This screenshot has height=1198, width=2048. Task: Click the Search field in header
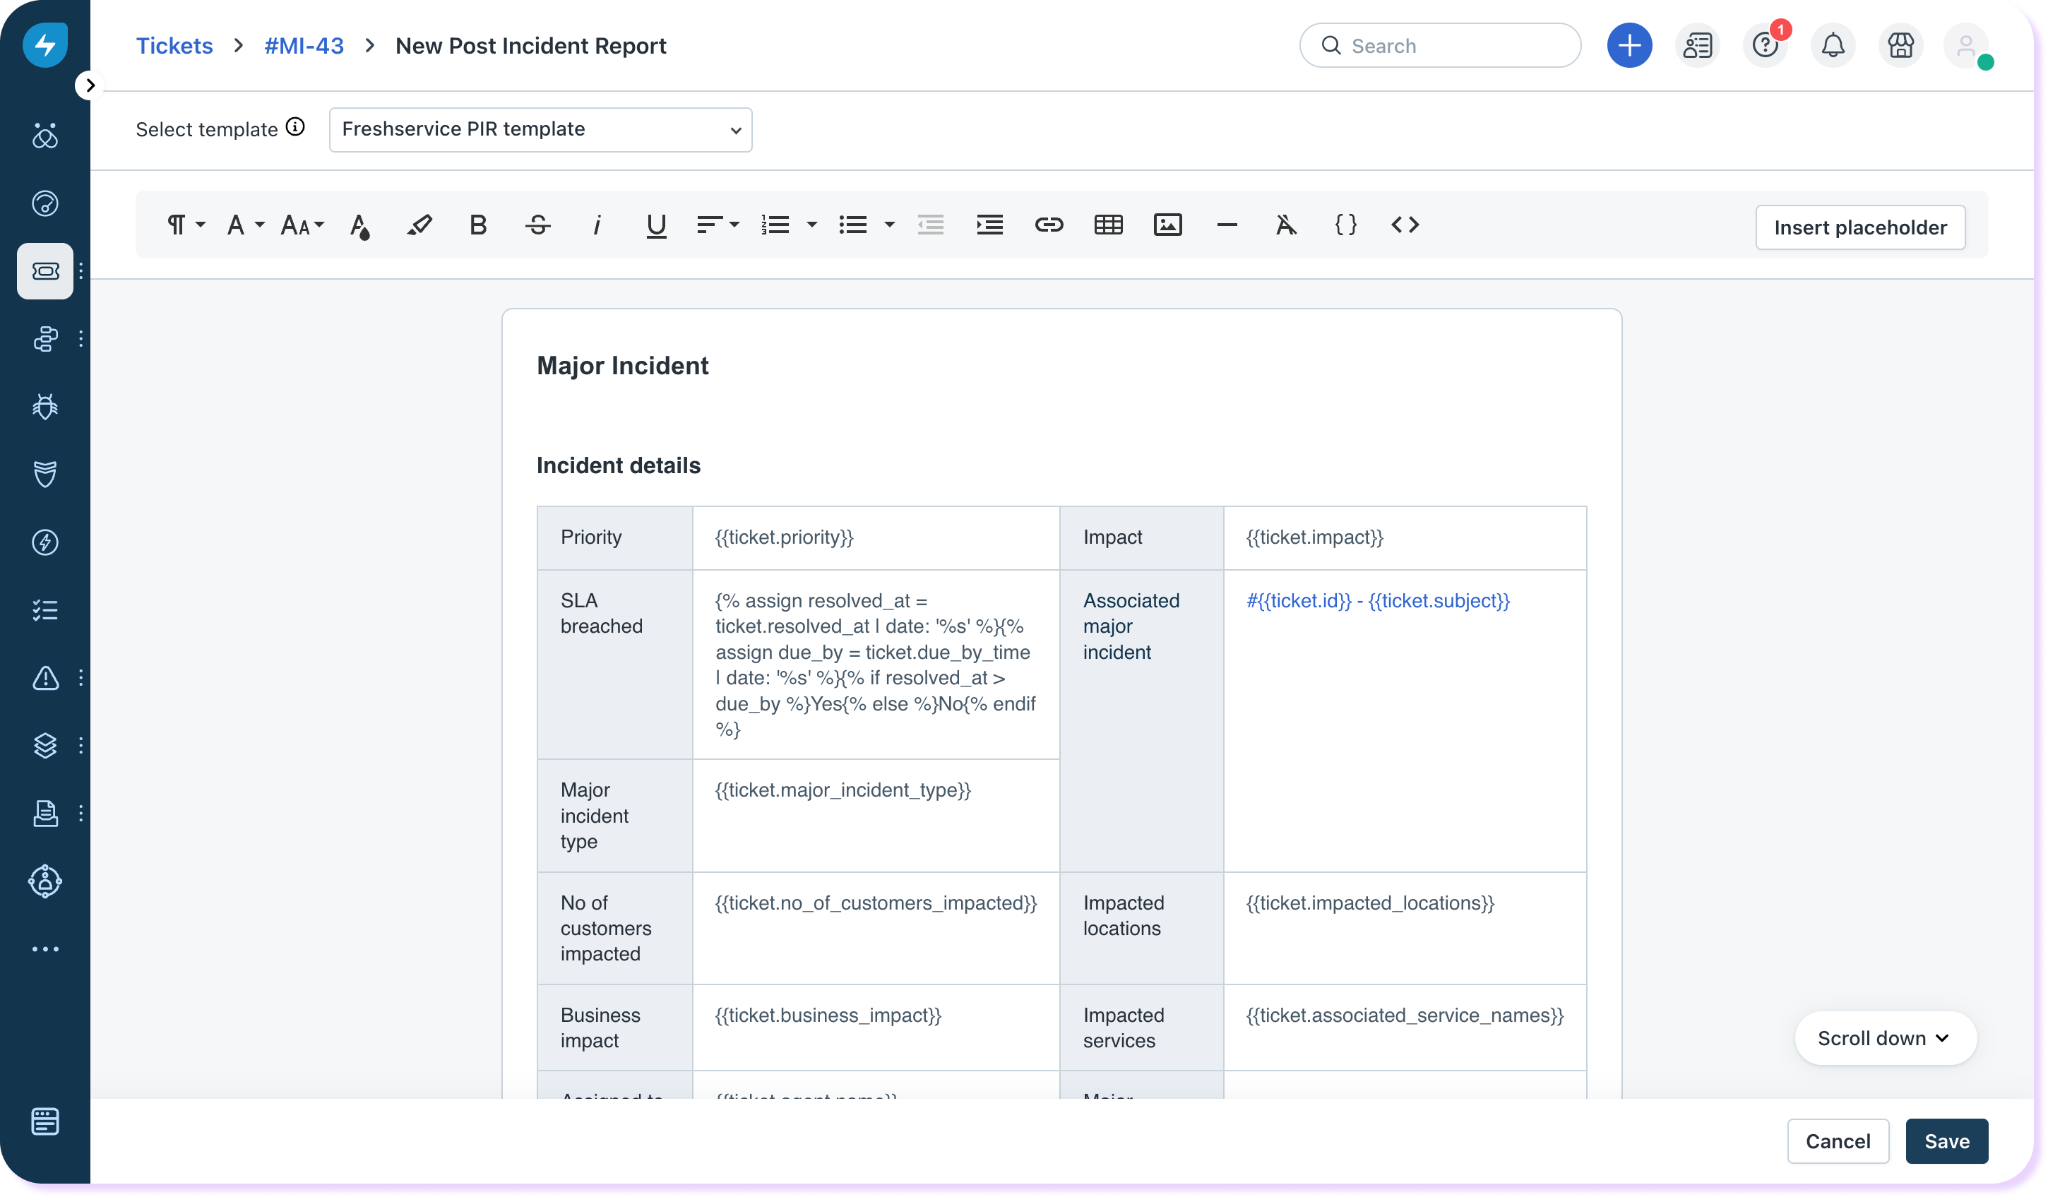1440,46
